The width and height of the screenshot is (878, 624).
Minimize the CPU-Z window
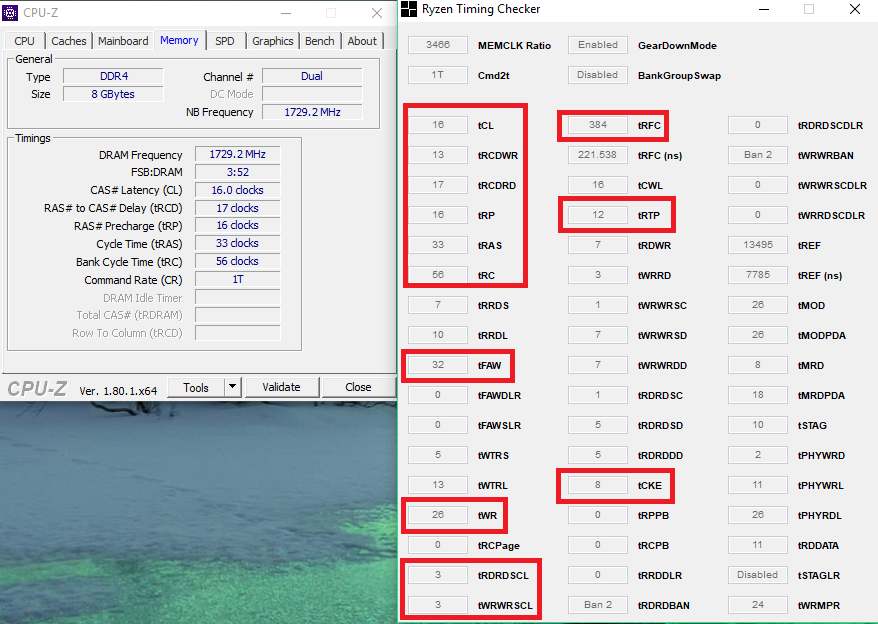285,13
